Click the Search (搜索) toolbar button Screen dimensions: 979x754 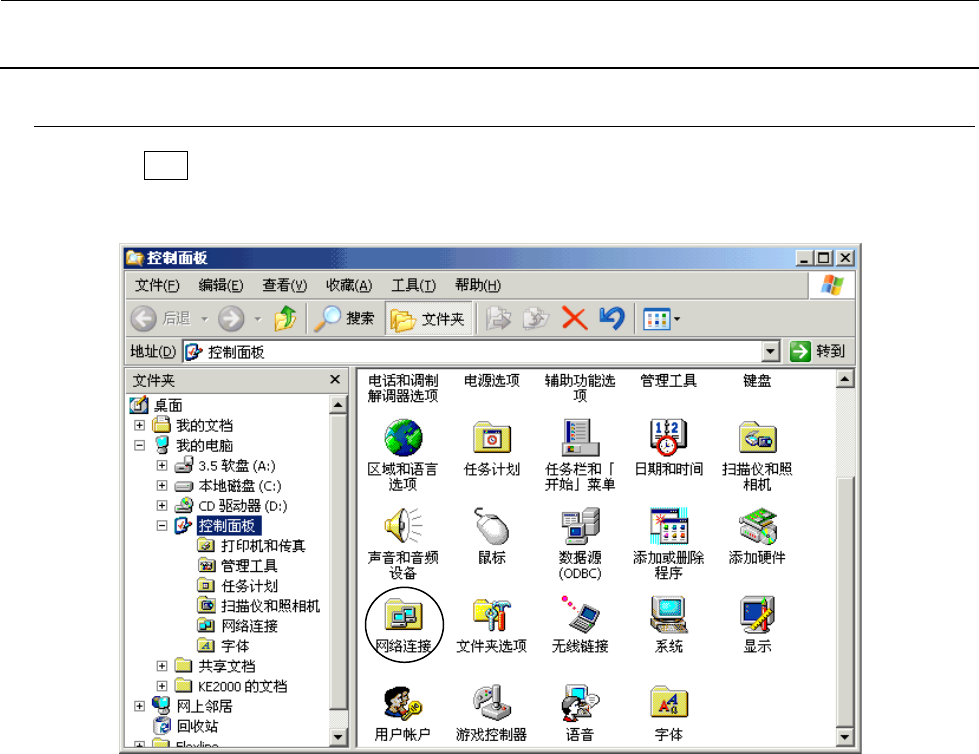[344, 318]
